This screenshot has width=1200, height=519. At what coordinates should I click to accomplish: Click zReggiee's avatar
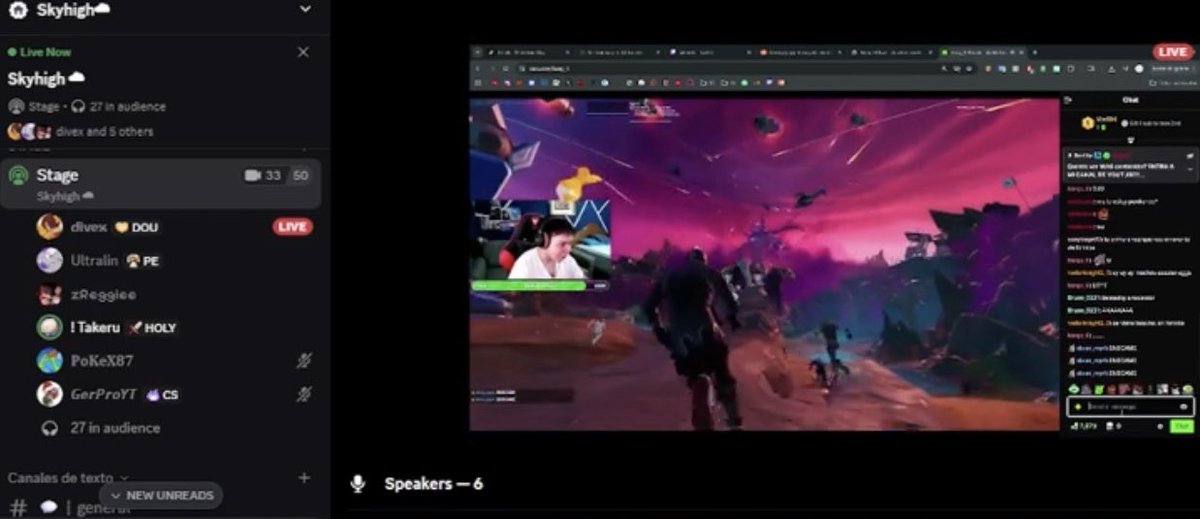[49, 295]
